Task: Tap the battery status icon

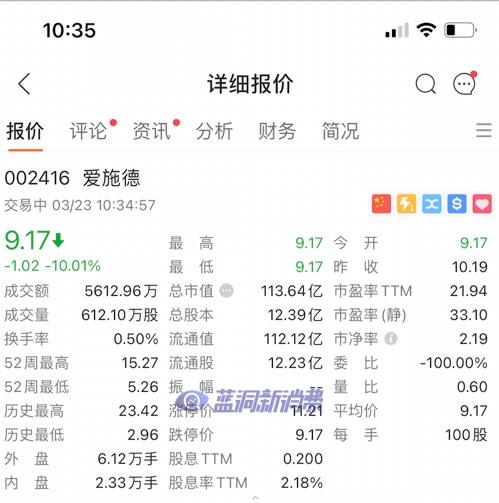Action: click(461, 30)
